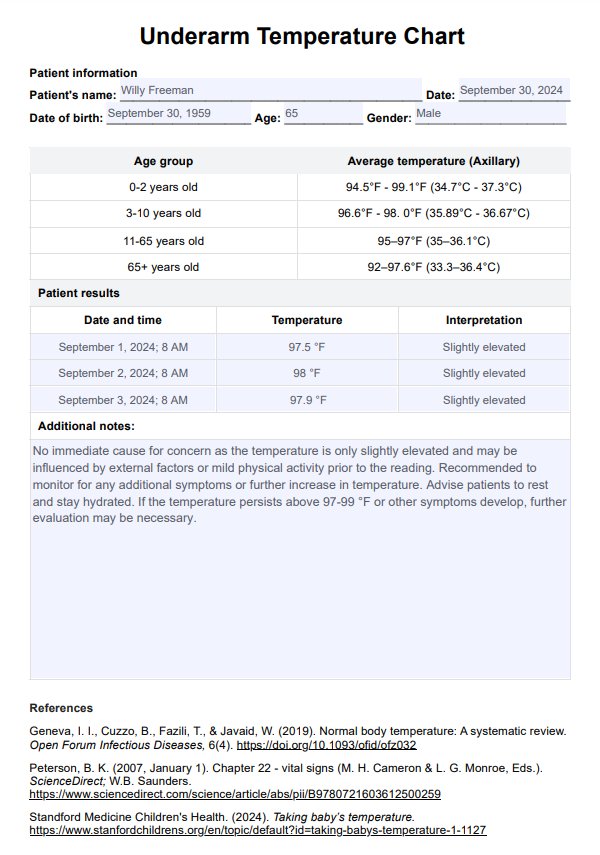The height and width of the screenshot is (855, 600).
Task: Click the Patient's name field
Action: [268, 91]
